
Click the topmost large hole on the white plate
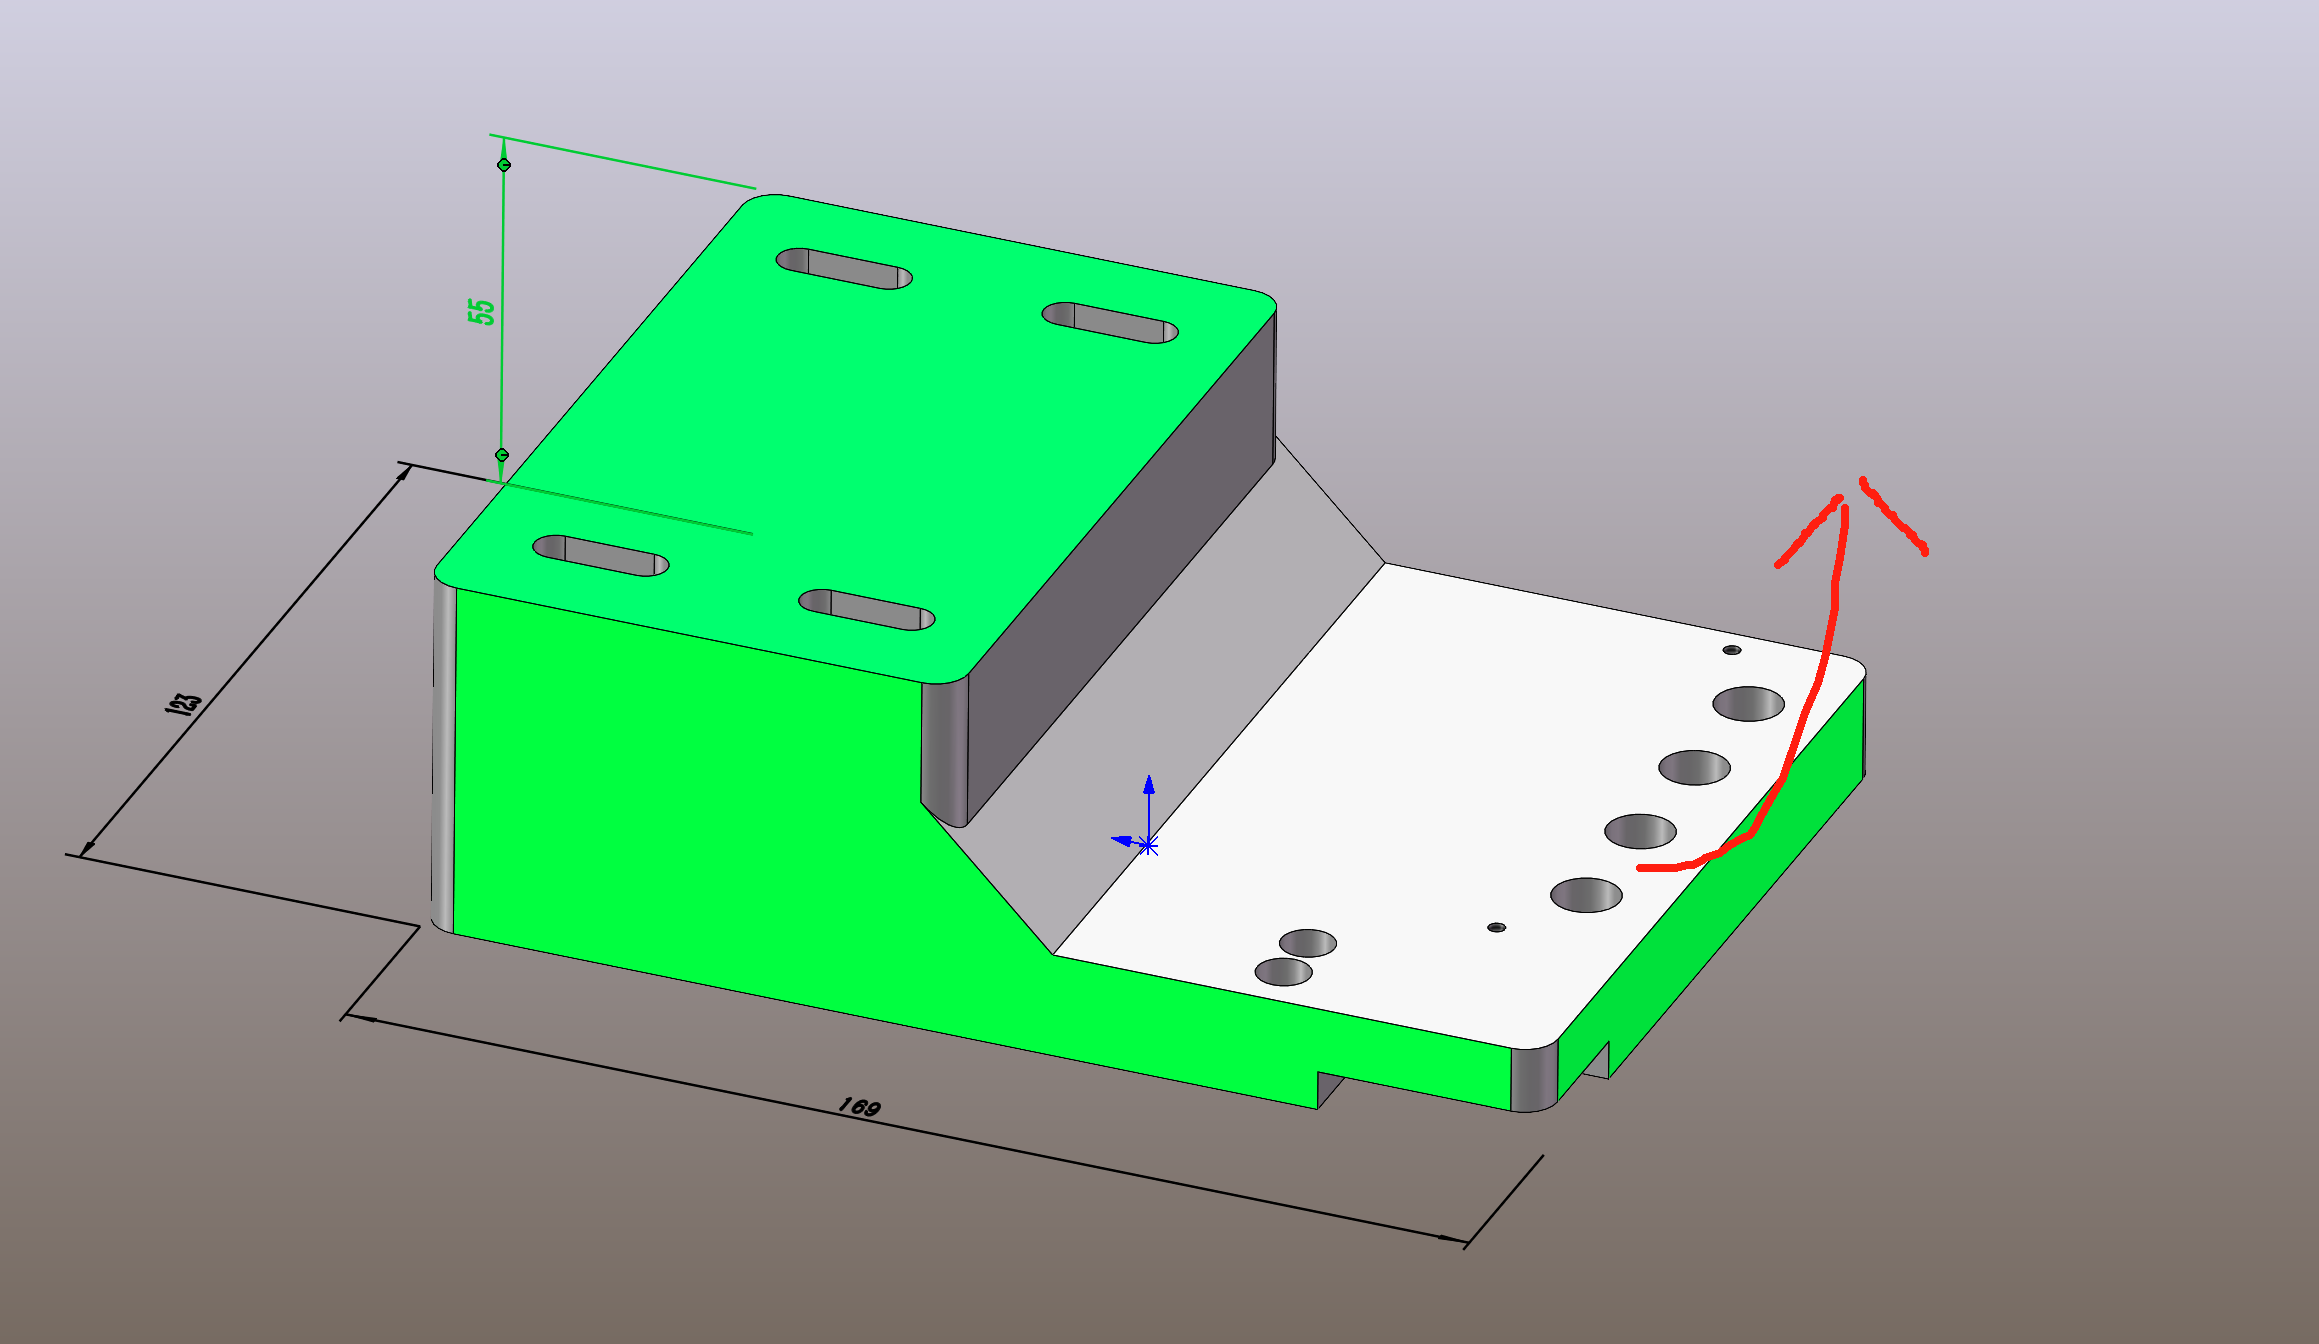pyautogui.click(x=1748, y=704)
